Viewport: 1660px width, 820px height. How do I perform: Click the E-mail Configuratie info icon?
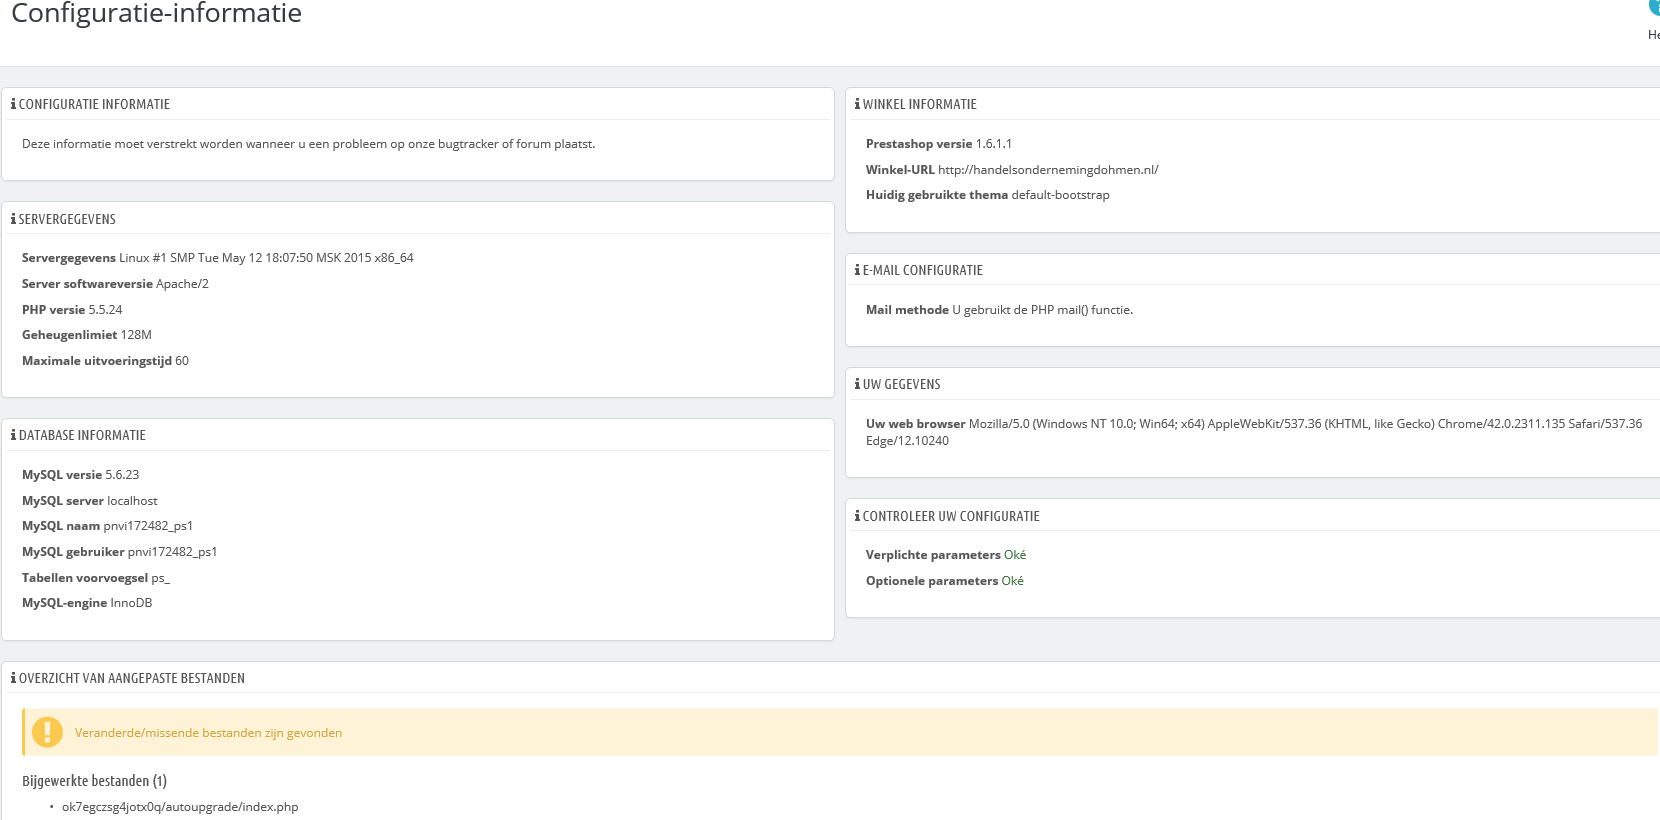(857, 270)
